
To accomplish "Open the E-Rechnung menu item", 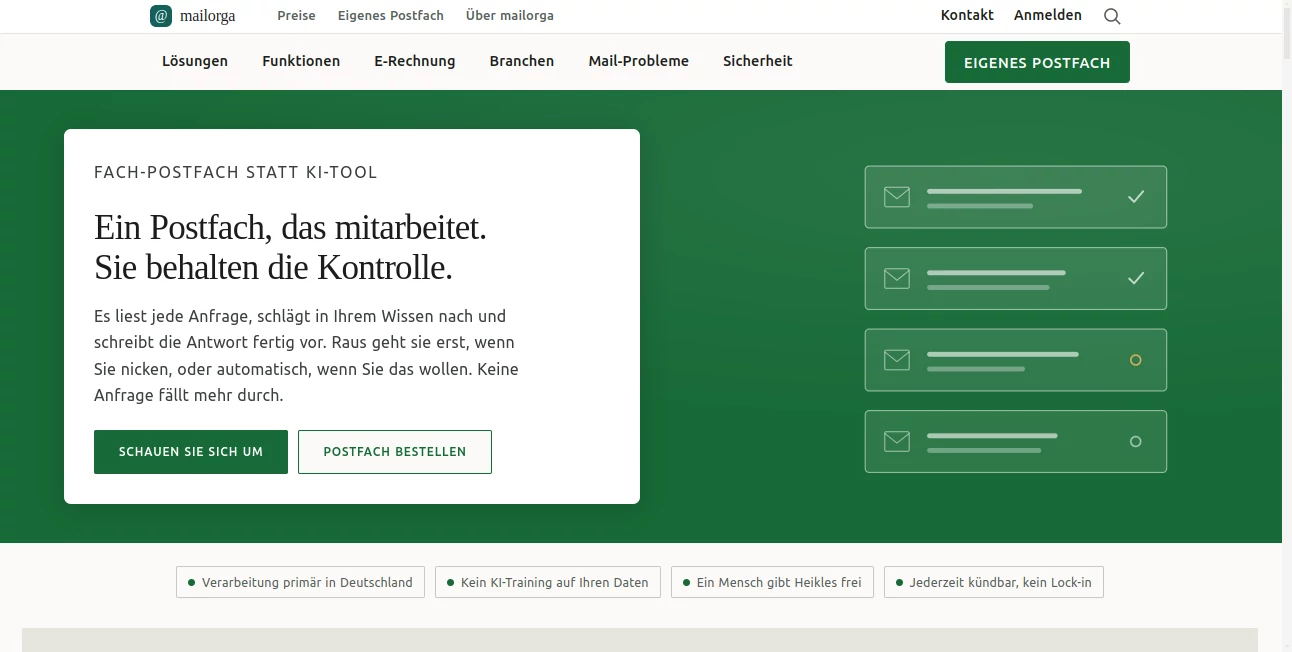I will coord(415,61).
